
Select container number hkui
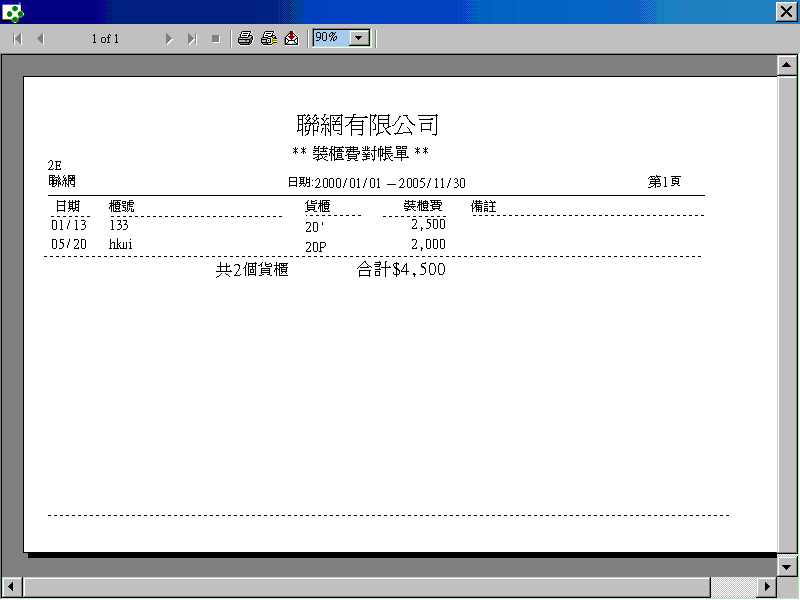(120, 244)
